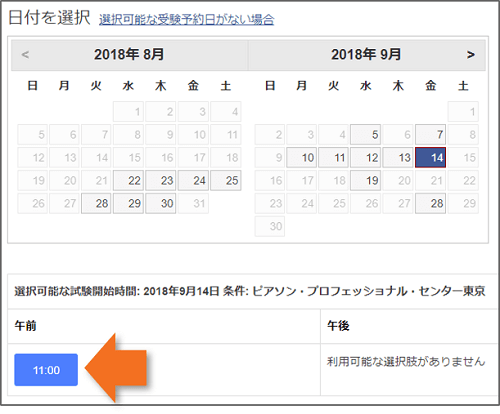Click disabled September 20 cell

(398, 180)
